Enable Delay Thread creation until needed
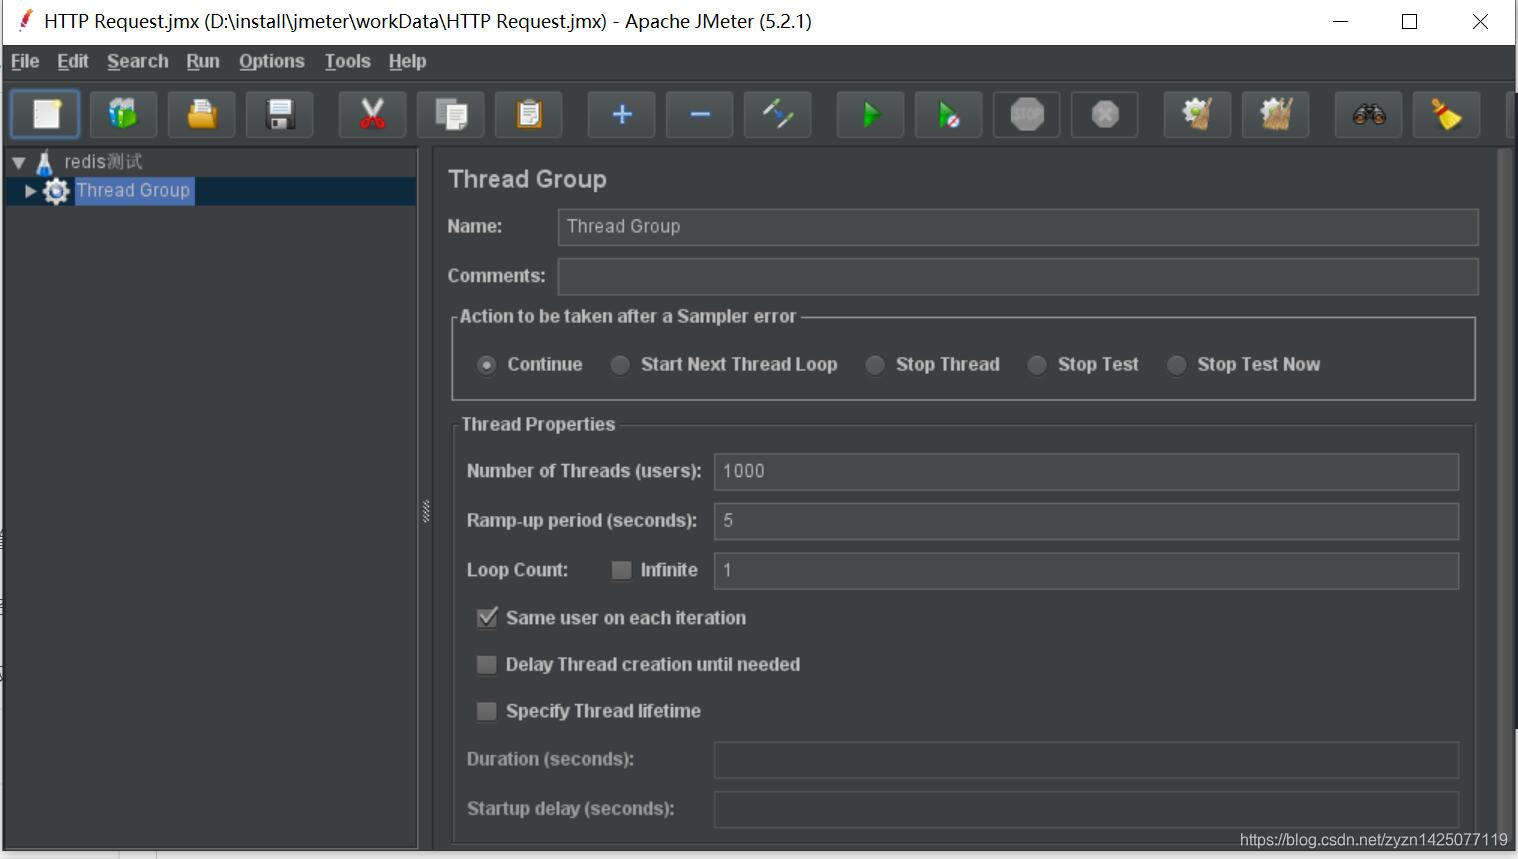This screenshot has height=859, width=1518. click(x=487, y=665)
